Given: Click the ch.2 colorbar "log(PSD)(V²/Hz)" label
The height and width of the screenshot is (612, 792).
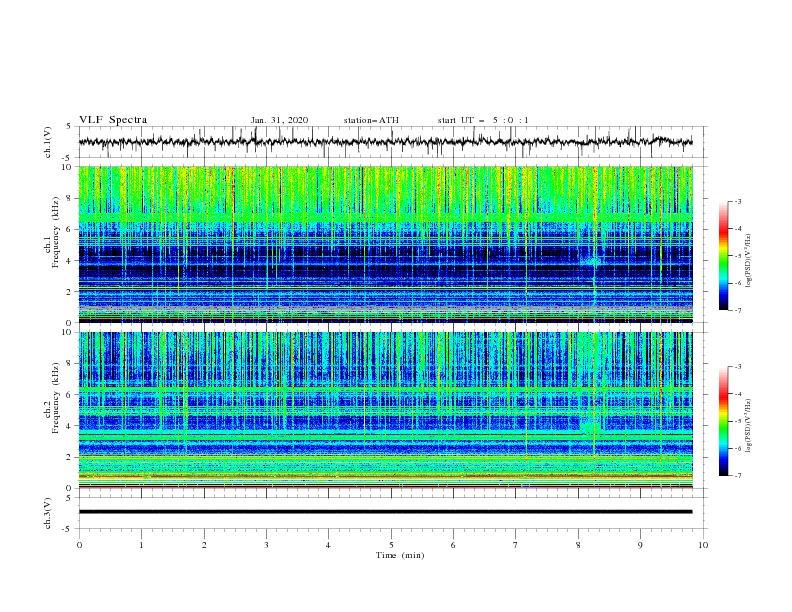Looking at the screenshot, I should click(749, 426).
